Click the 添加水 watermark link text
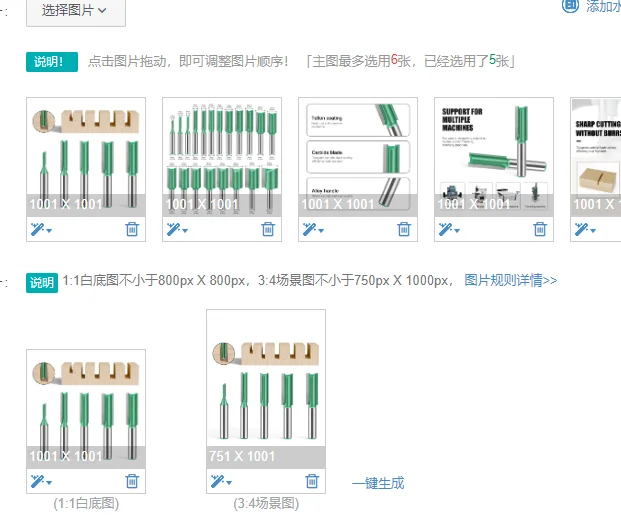Image resolution: width=621 pixels, height=521 pixels. 603,6
